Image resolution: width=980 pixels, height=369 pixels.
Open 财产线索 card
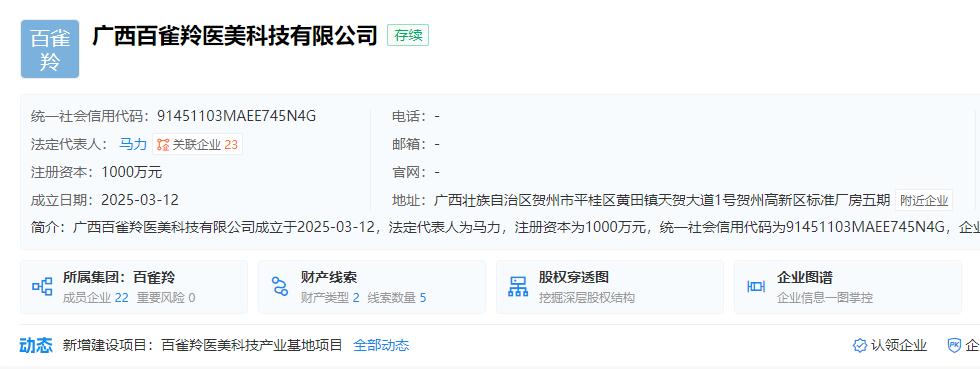click(x=372, y=287)
